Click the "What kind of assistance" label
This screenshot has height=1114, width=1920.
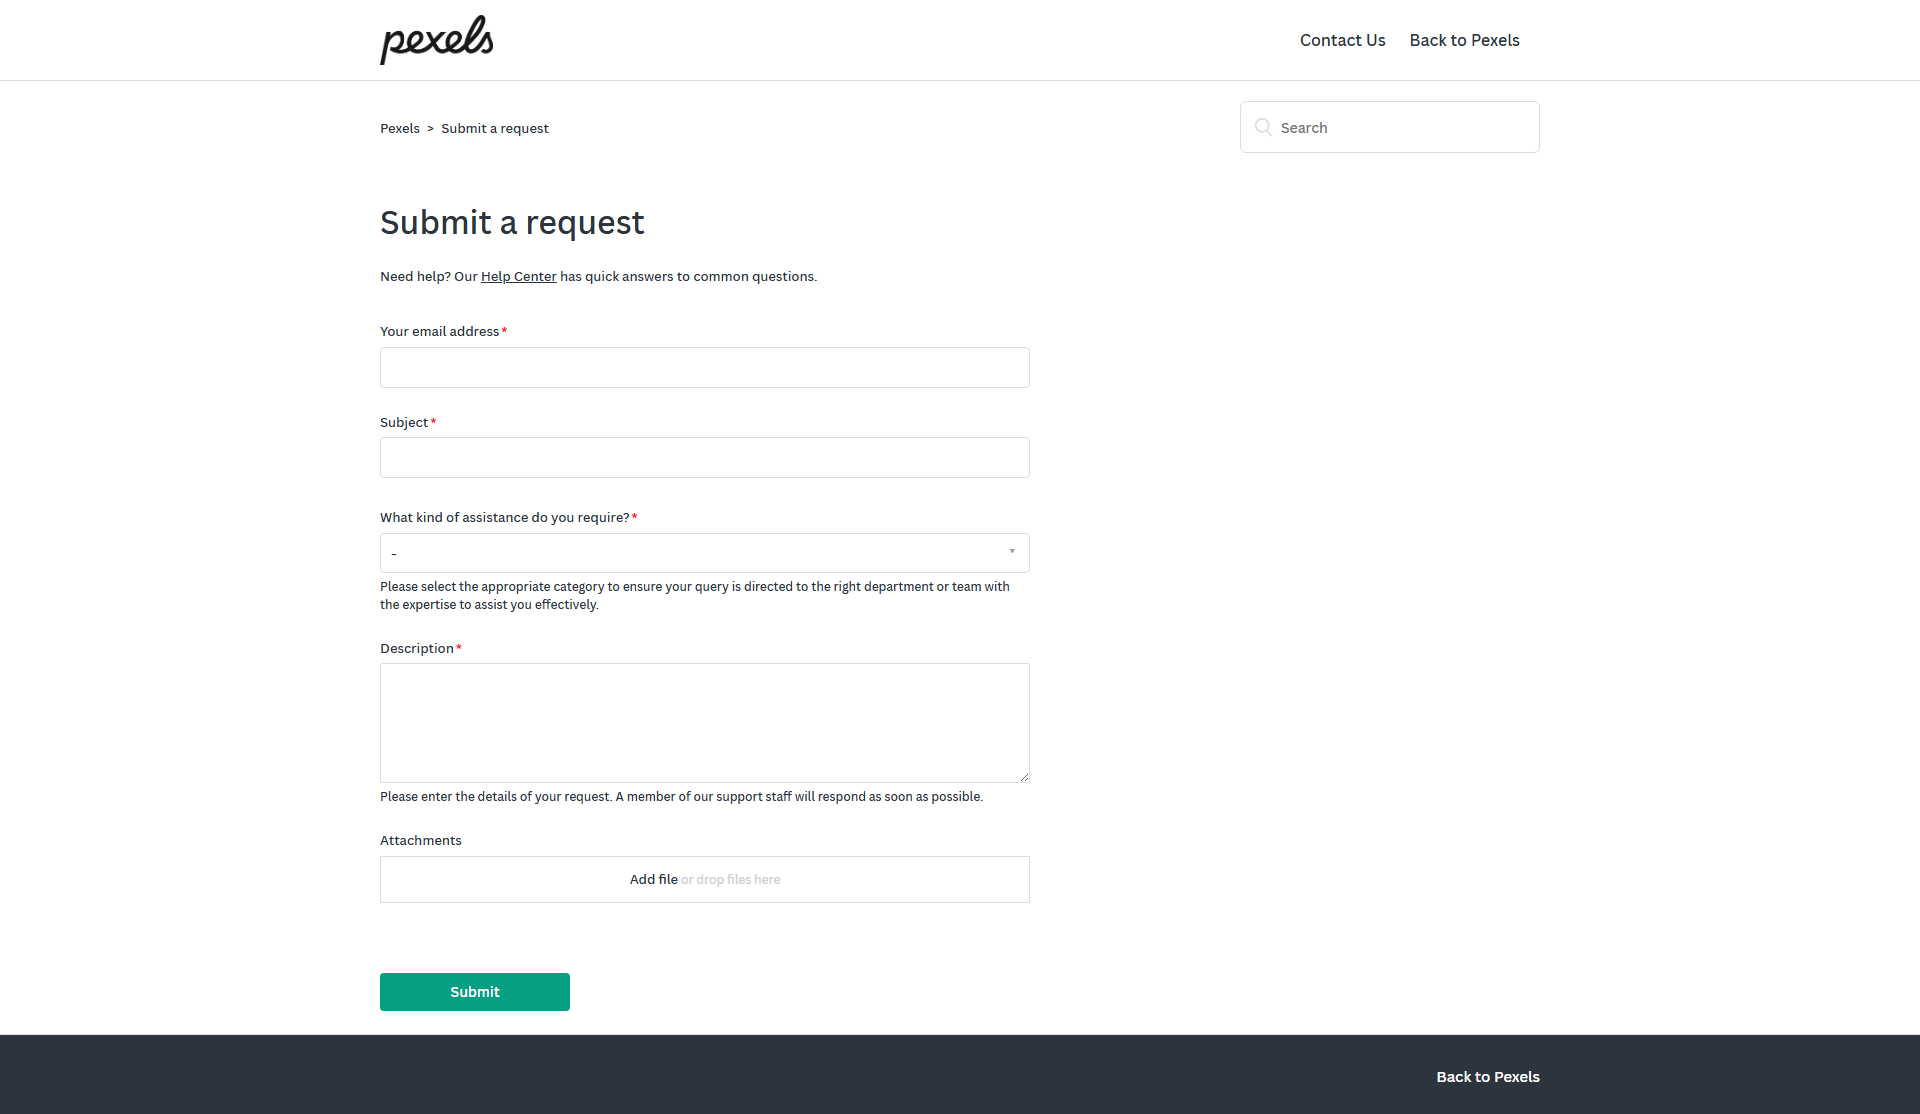[504, 518]
